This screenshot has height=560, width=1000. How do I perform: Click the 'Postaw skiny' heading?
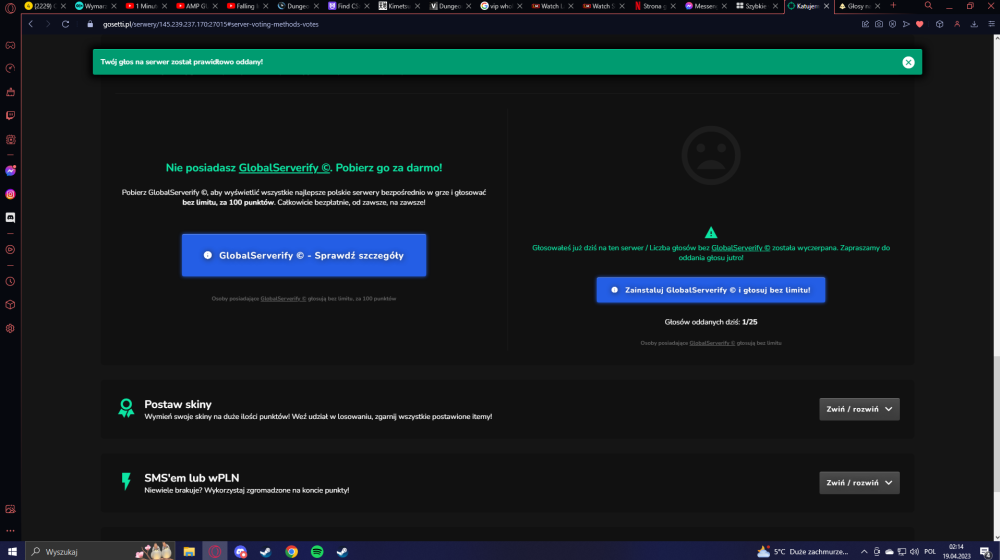pyautogui.click(x=178, y=404)
